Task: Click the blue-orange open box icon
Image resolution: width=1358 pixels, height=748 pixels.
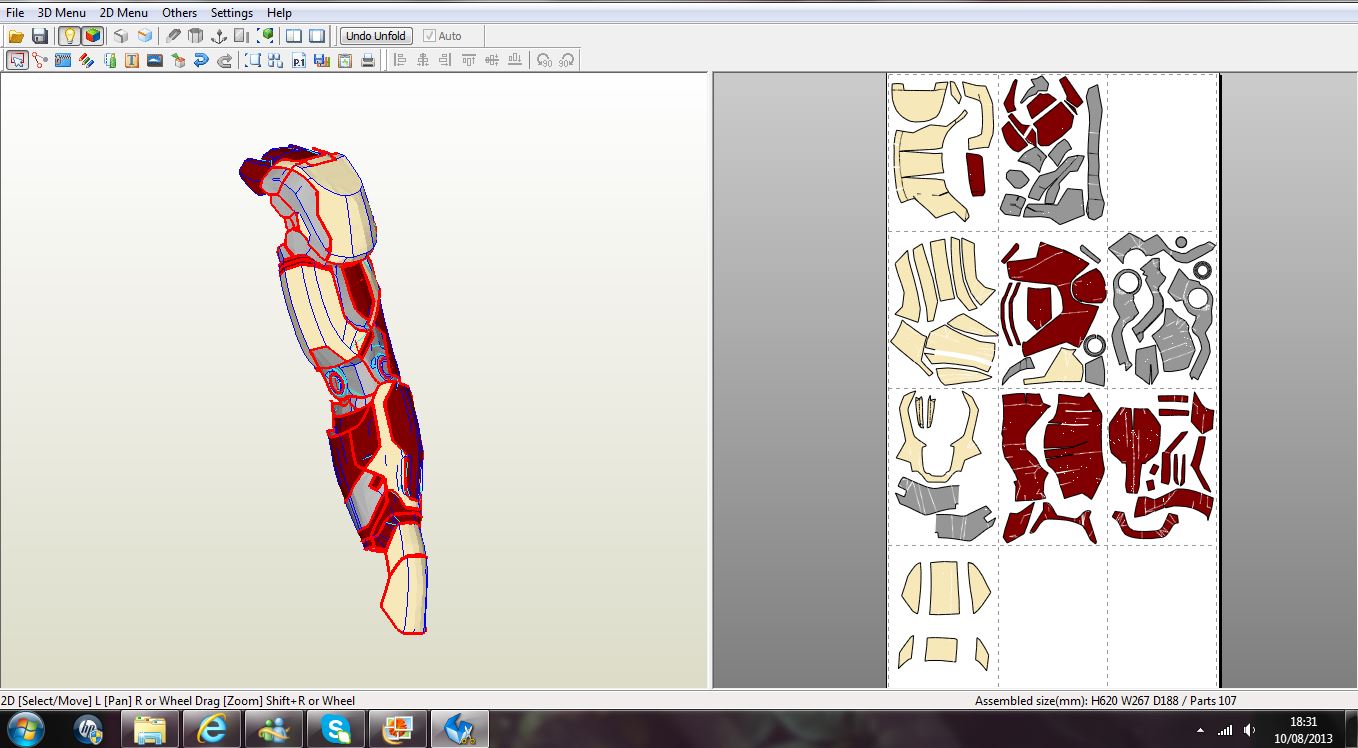Action: 145,36
